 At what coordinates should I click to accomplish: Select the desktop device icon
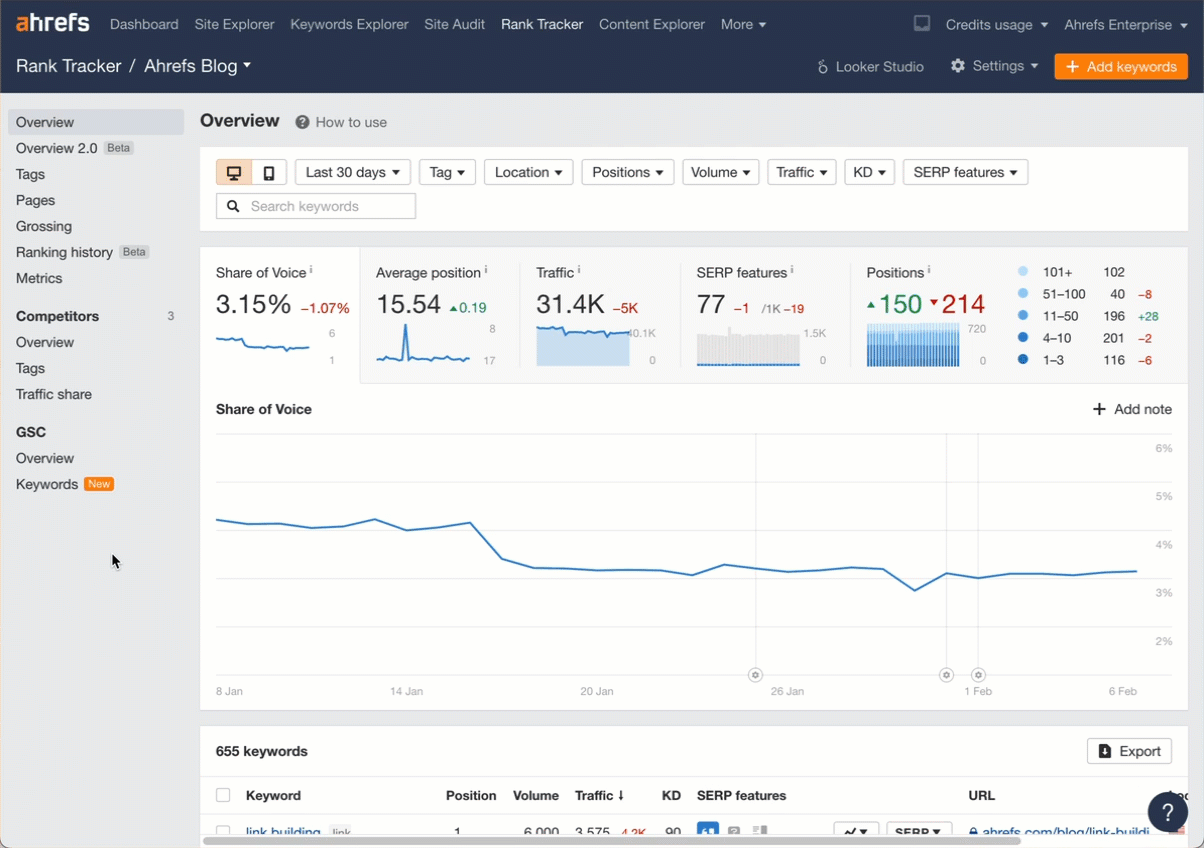(234, 171)
